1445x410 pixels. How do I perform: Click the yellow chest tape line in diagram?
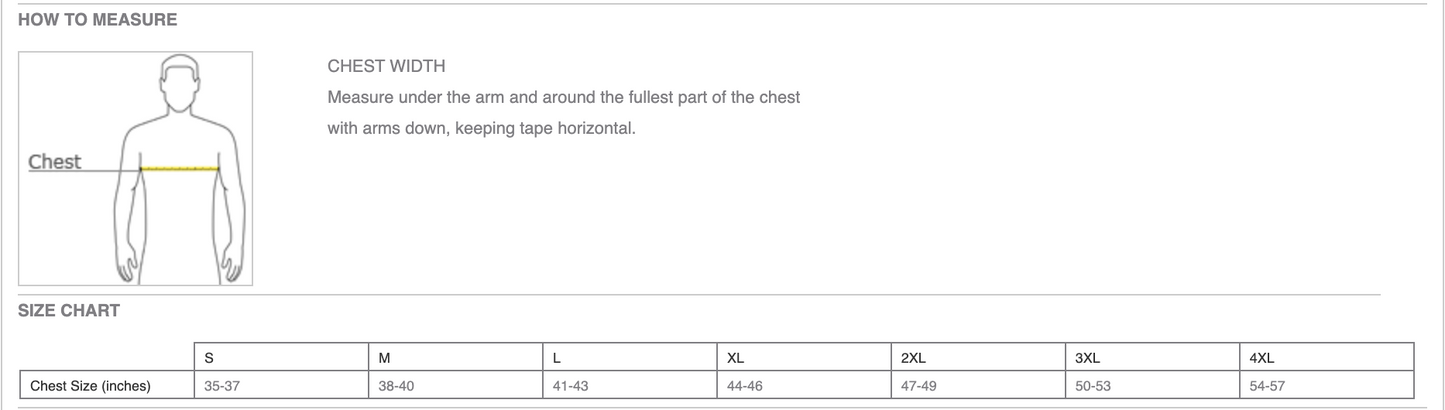[180, 169]
